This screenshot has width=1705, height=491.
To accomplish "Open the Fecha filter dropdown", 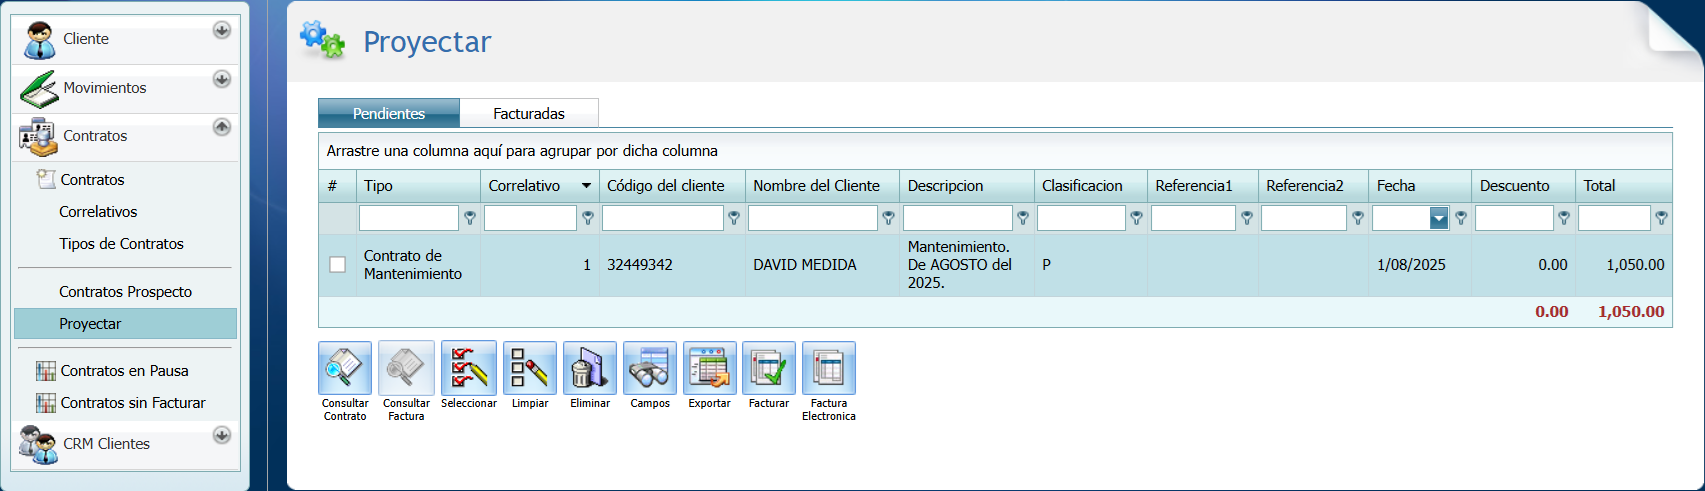I will [x=1439, y=218].
